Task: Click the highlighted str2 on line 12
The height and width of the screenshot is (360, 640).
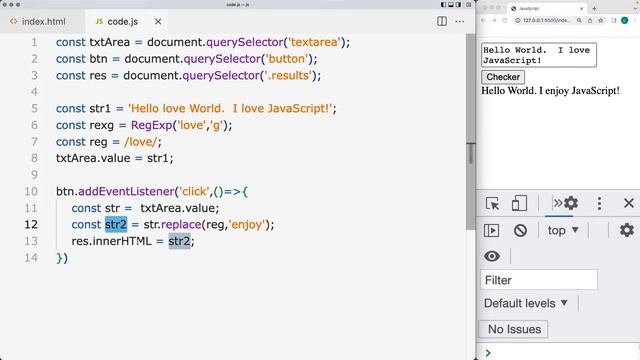Action: (116, 224)
